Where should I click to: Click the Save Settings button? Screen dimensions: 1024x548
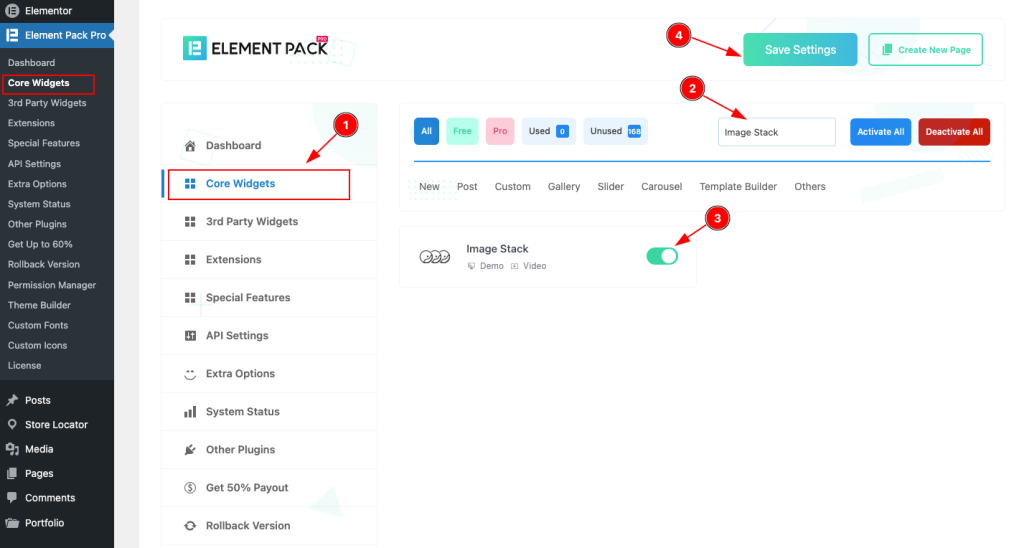800,50
